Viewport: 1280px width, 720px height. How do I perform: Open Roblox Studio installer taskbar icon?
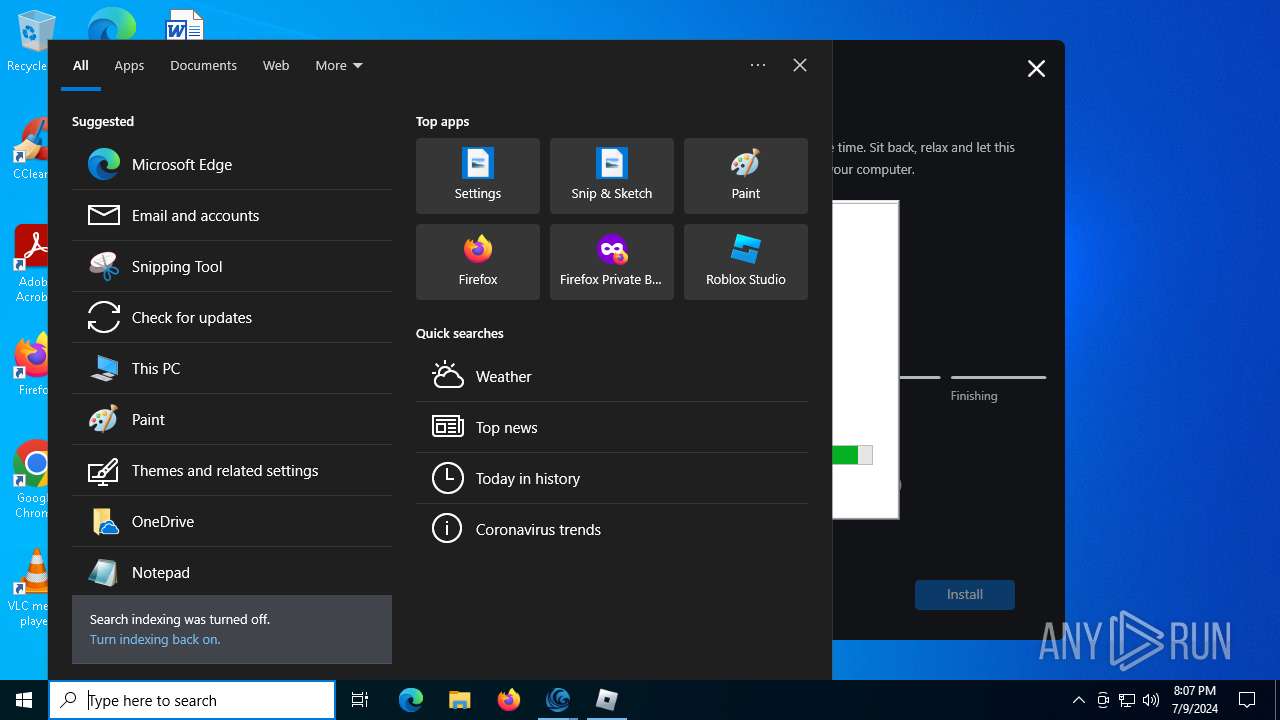[607, 700]
